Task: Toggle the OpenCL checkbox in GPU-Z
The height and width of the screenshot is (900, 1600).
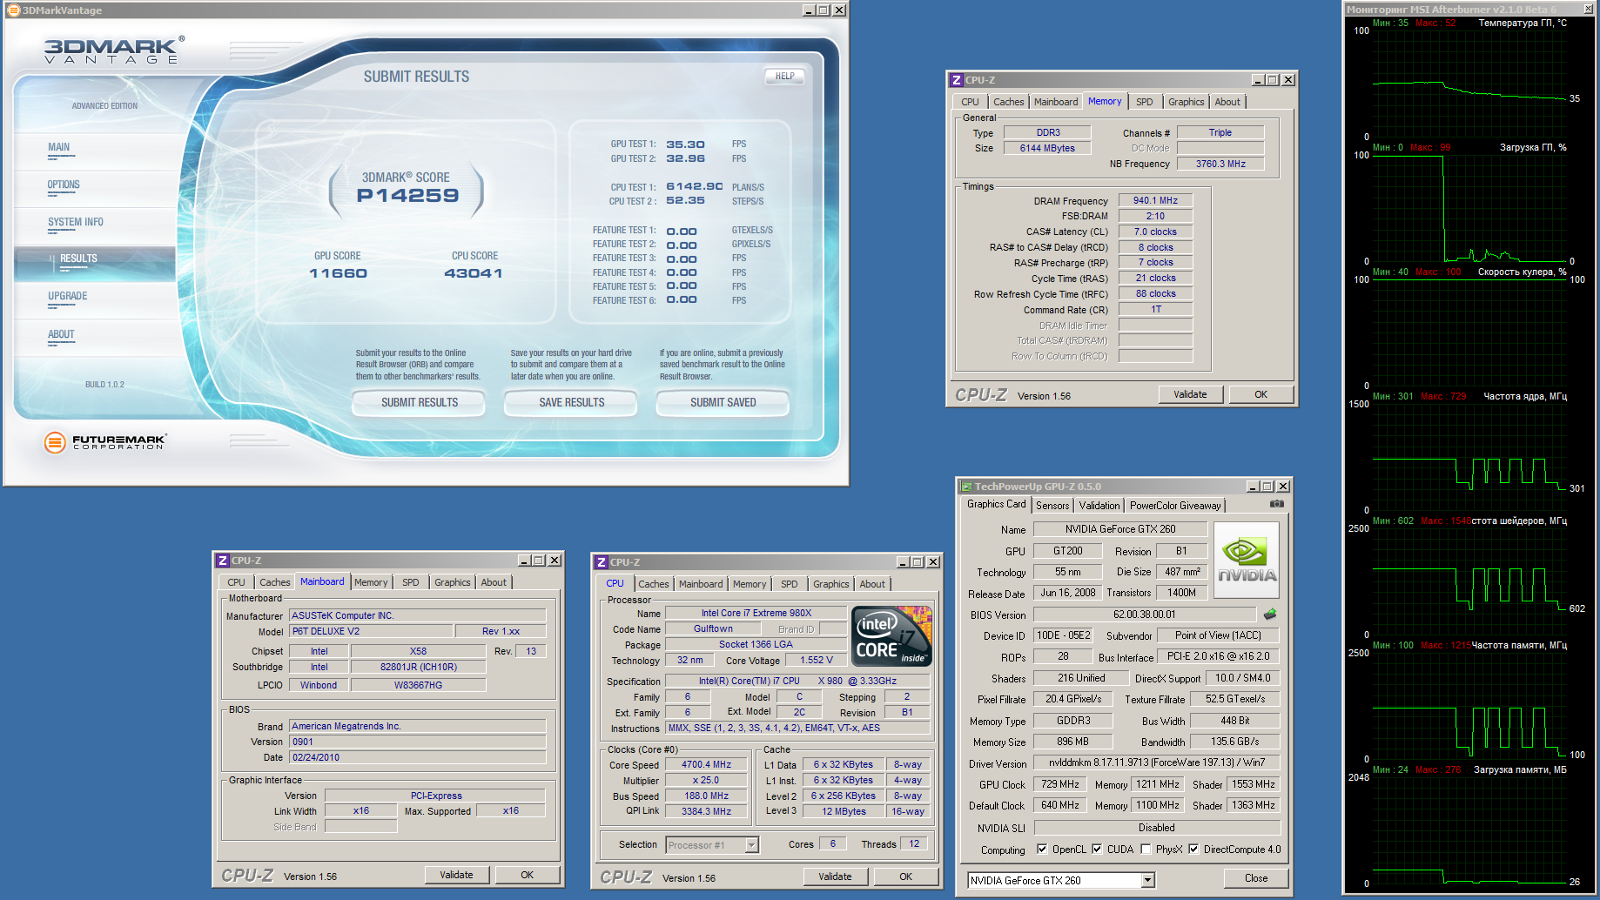Action: (1042, 849)
